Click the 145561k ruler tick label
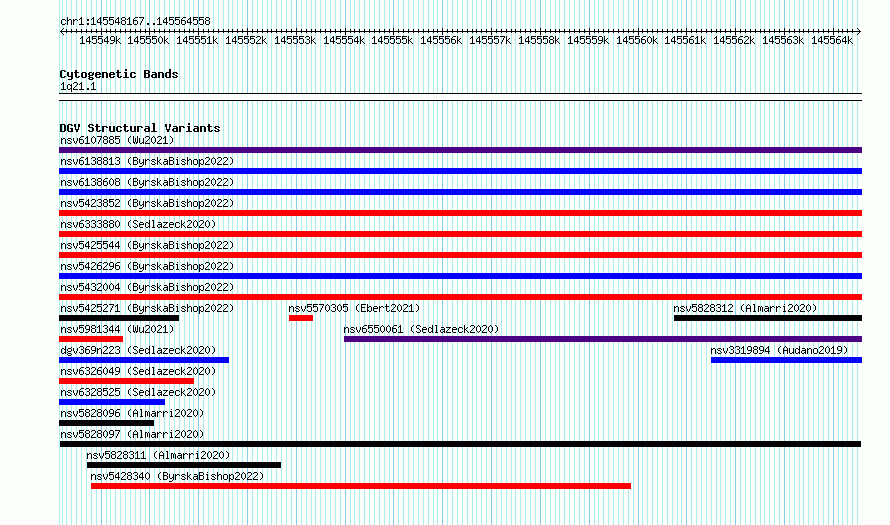 685,40
